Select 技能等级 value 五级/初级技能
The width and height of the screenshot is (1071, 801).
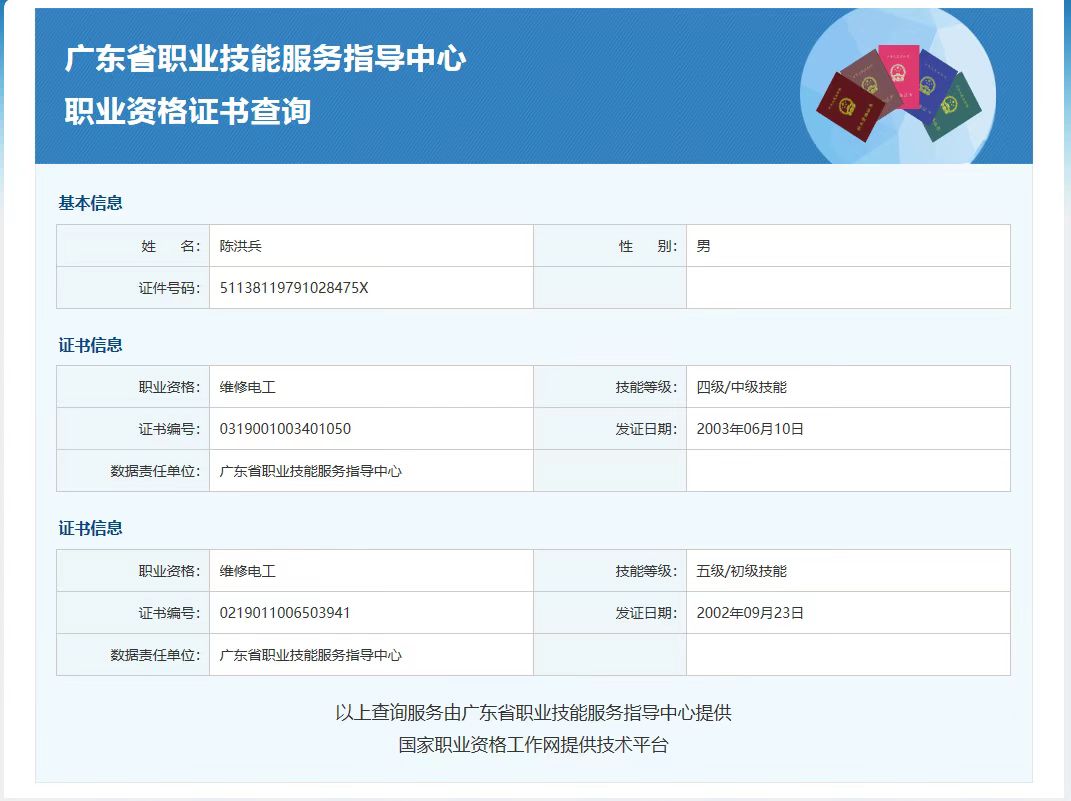pos(742,571)
